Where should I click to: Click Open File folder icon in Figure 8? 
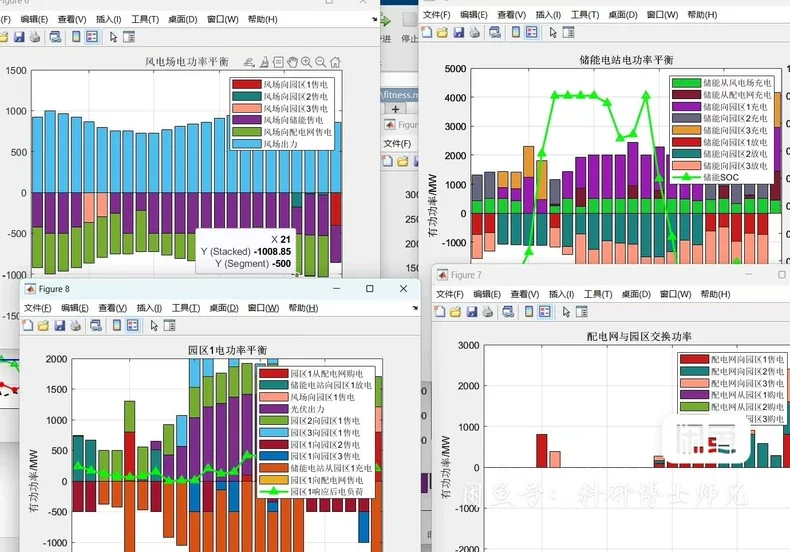(43, 325)
